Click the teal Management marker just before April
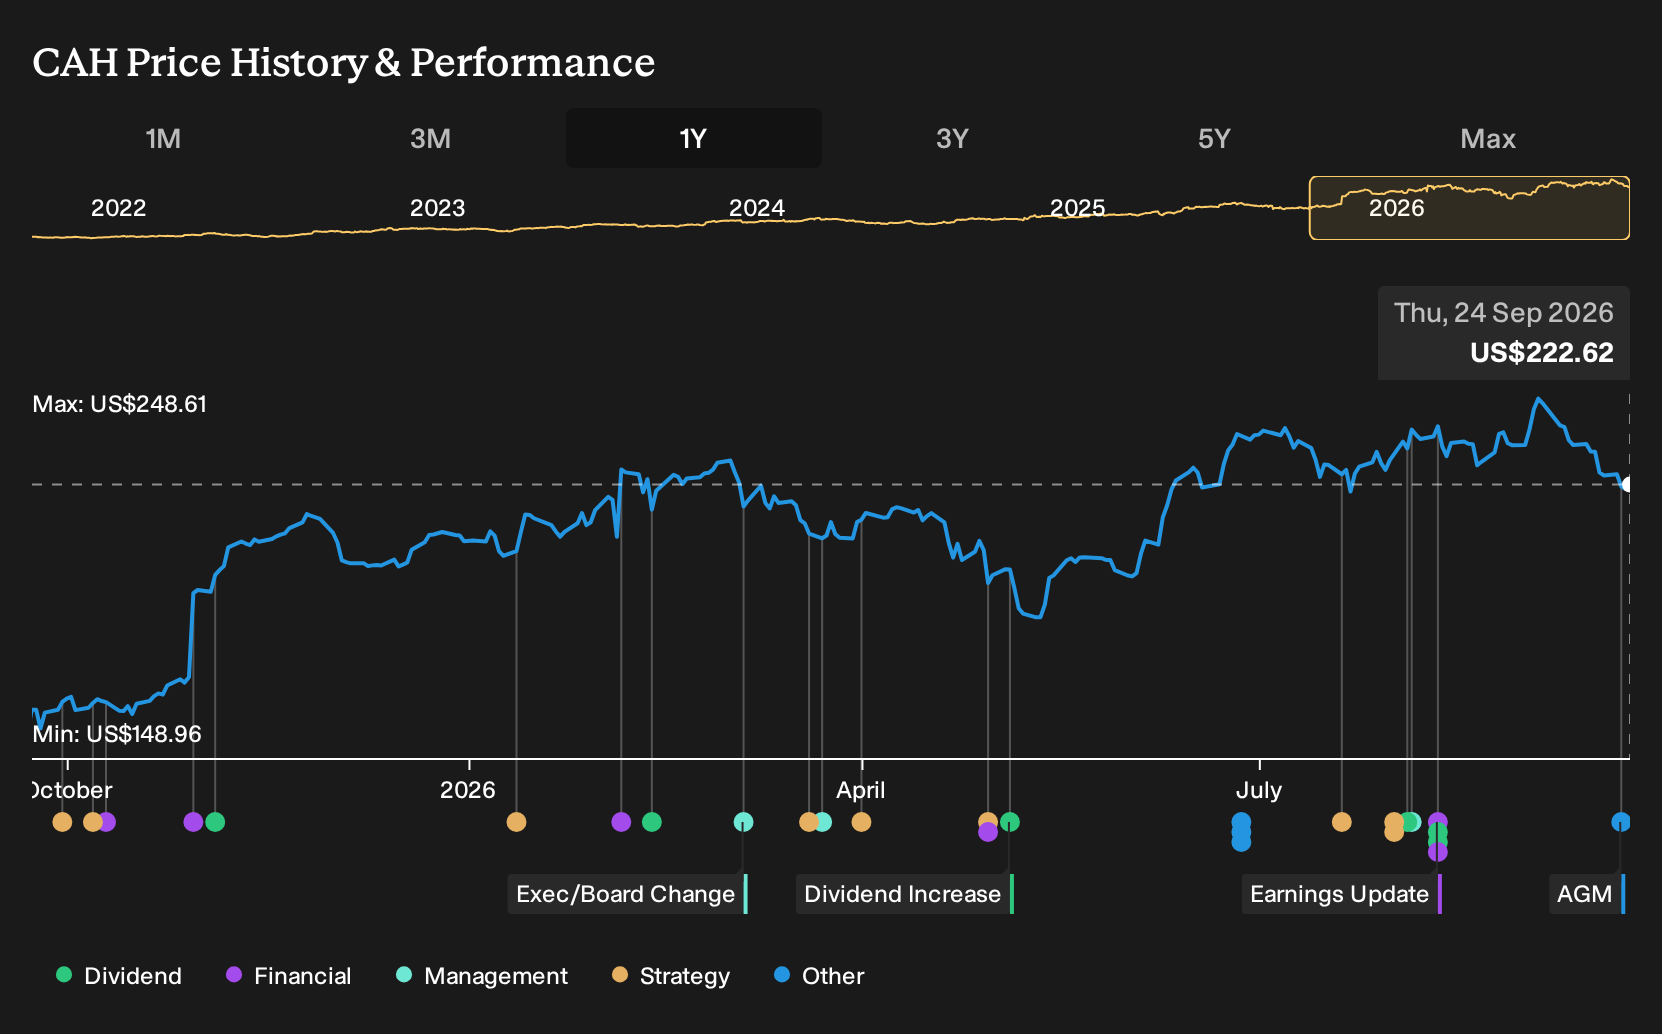Image resolution: width=1662 pixels, height=1034 pixels. [x=822, y=822]
